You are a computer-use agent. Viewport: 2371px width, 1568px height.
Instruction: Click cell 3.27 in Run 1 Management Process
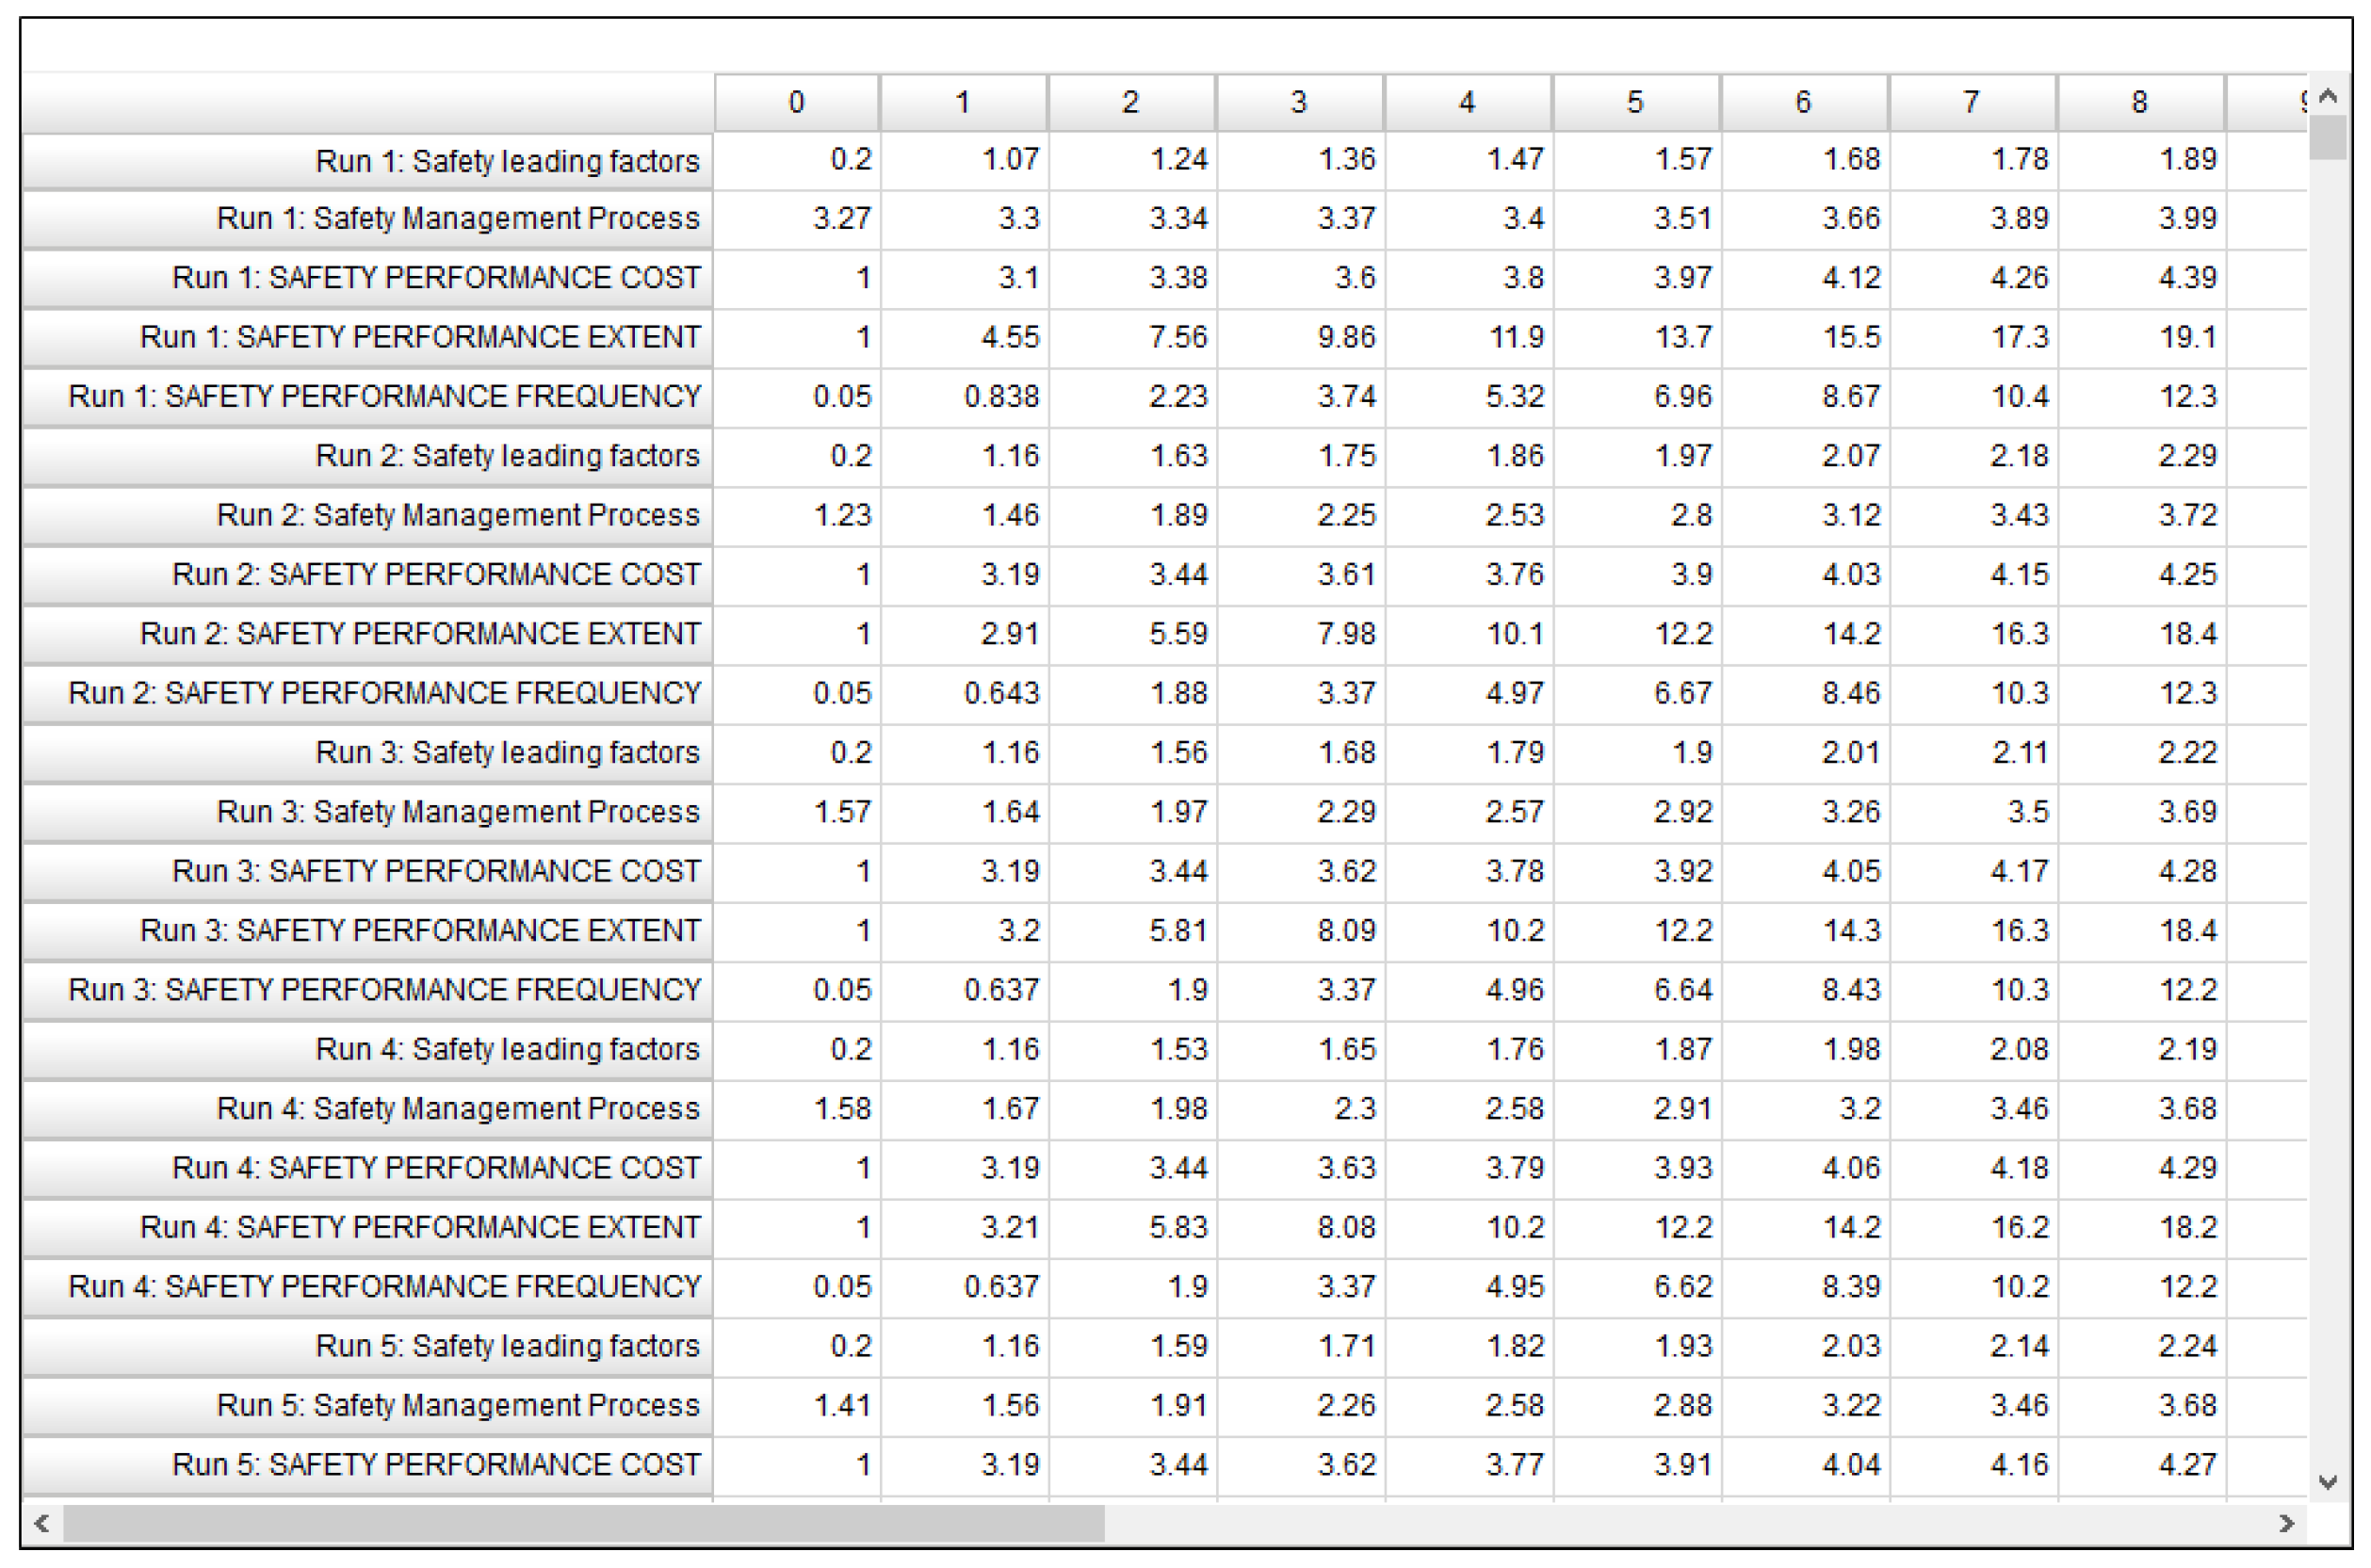coord(841,219)
